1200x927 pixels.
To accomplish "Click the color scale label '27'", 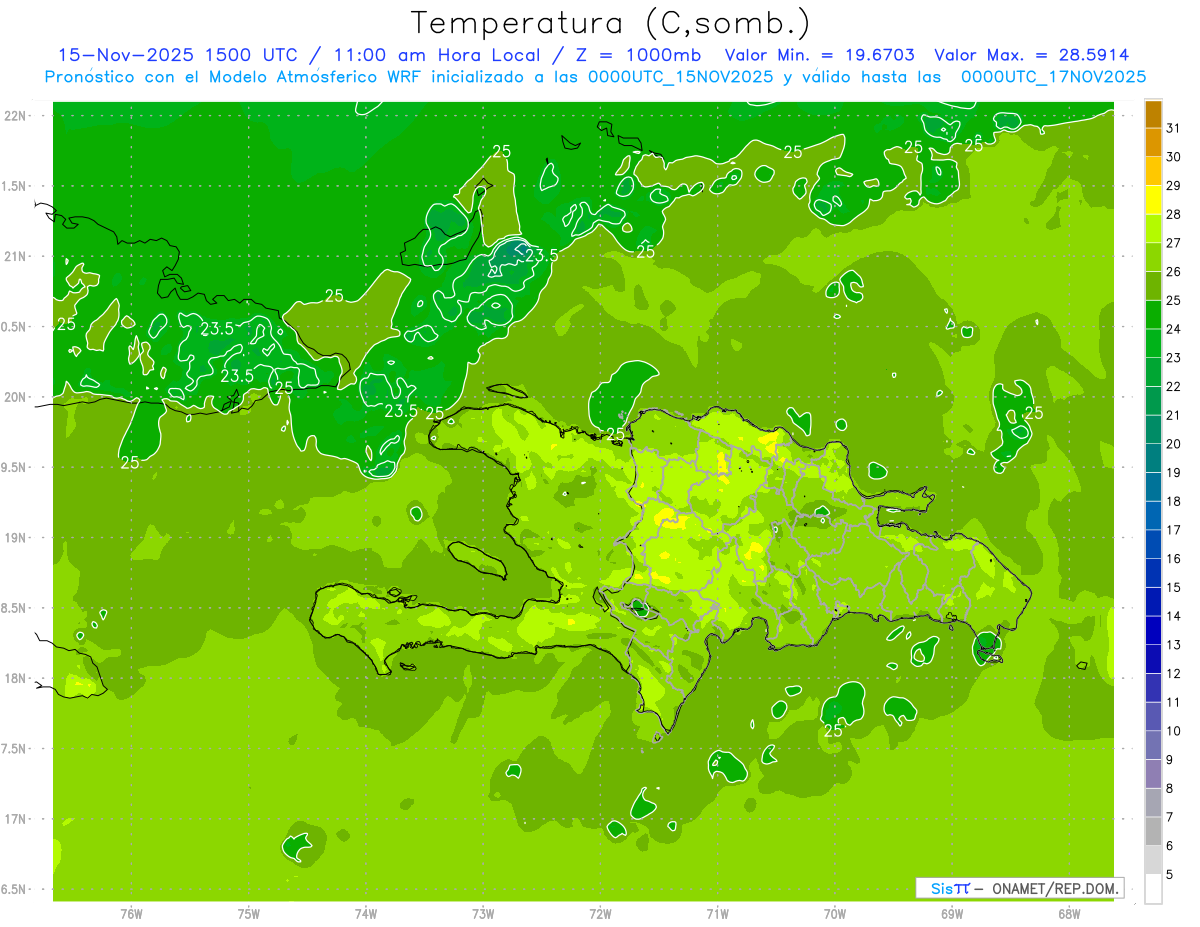I will click(1174, 242).
